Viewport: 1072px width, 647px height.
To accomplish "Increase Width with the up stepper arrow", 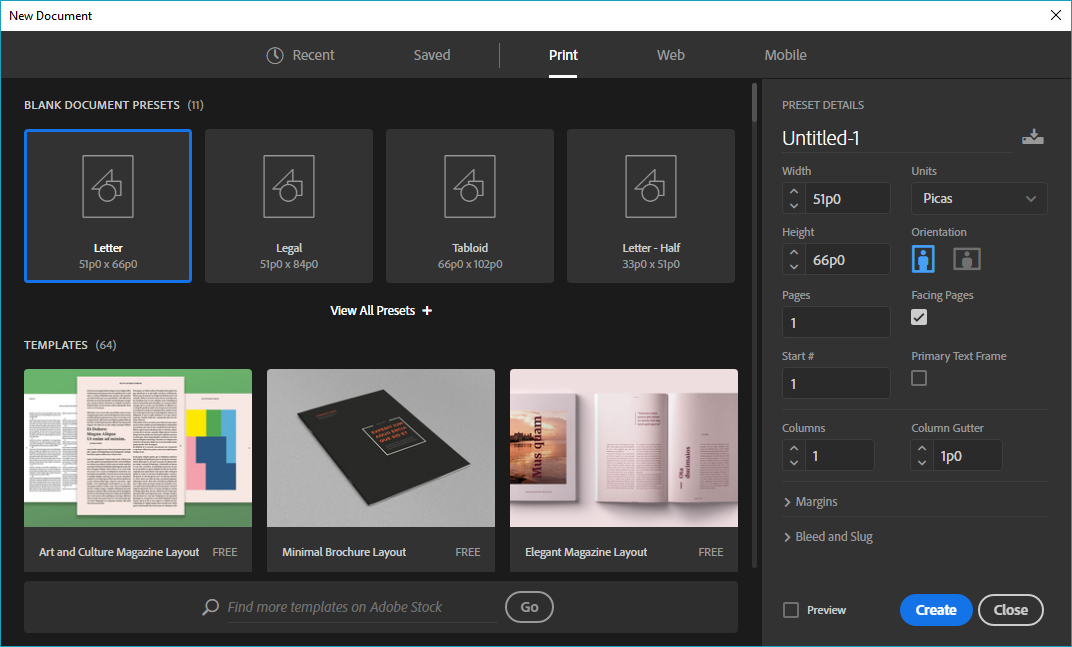I will coord(793,192).
